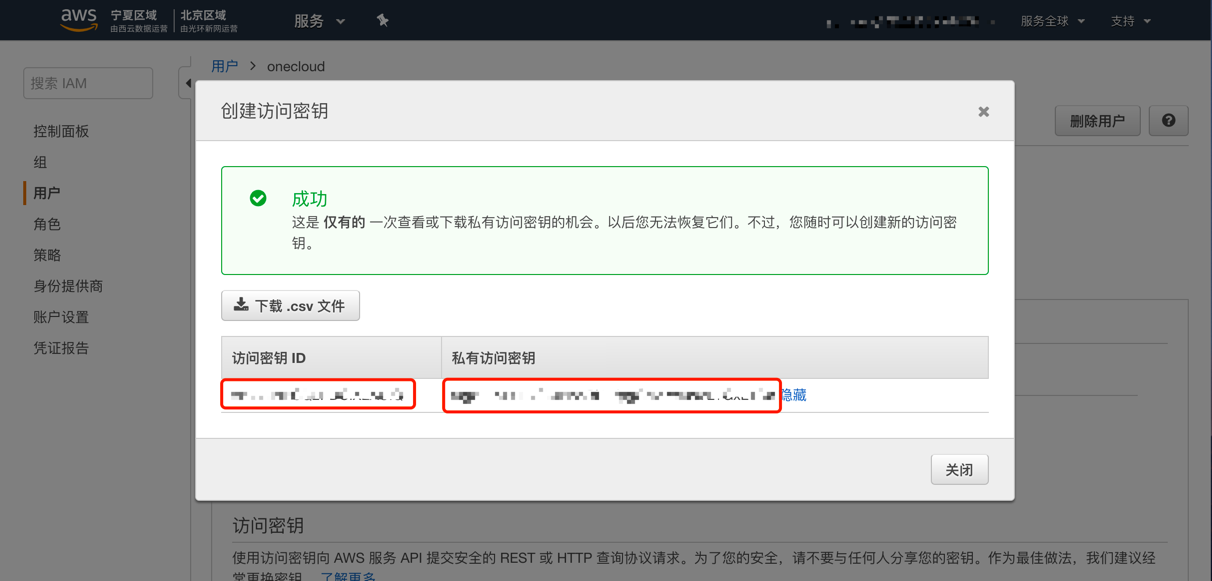This screenshot has height=581, width=1212.
Task: Go to 角色 roles in sidebar
Action: [x=47, y=224]
